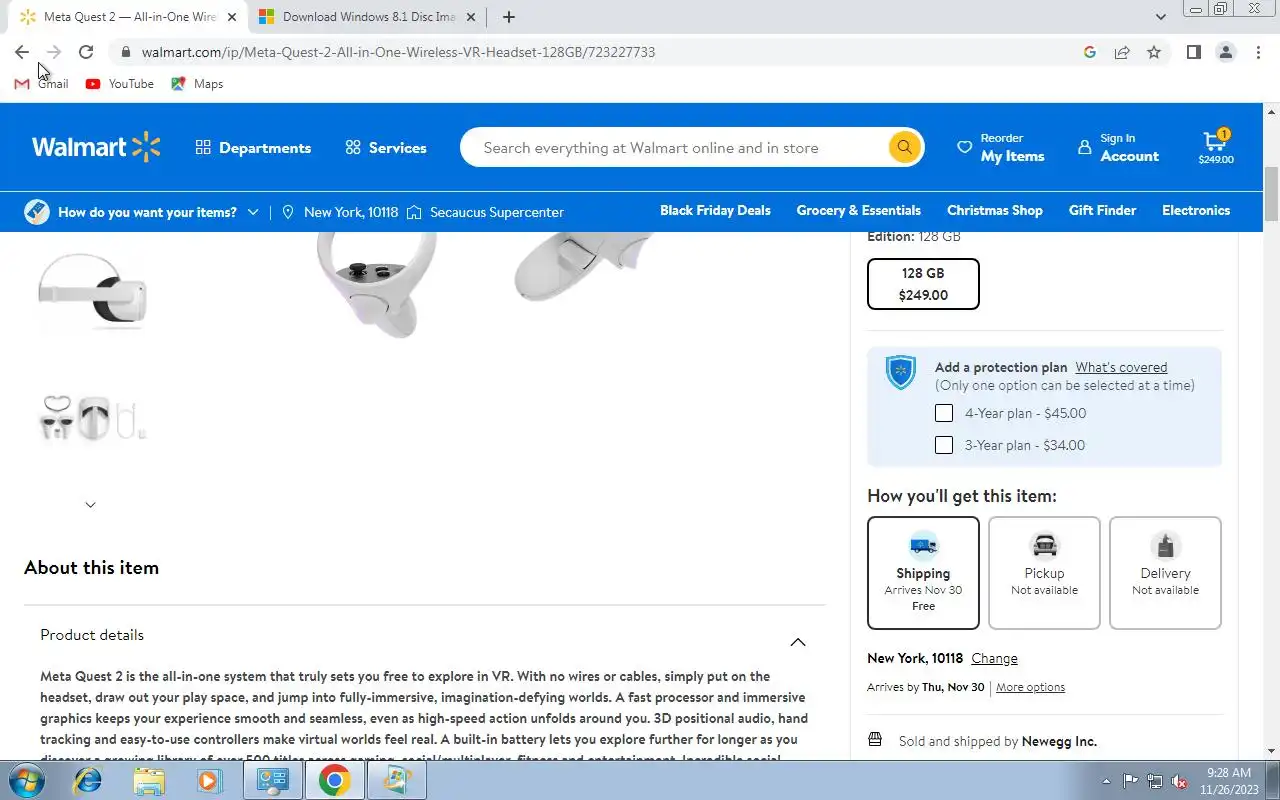This screenshot has height=800, width=1280.
Task: Check the 4-Year plan - $45.00 box
Action: [x=944, y=413]
